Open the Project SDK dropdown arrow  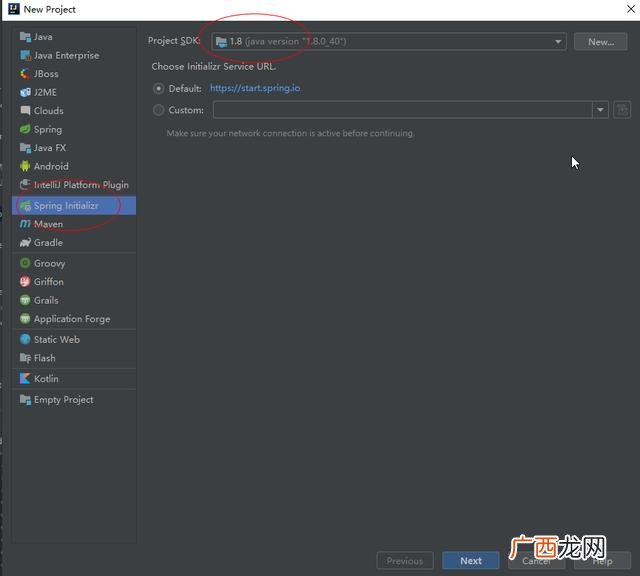tap(558, 42)
